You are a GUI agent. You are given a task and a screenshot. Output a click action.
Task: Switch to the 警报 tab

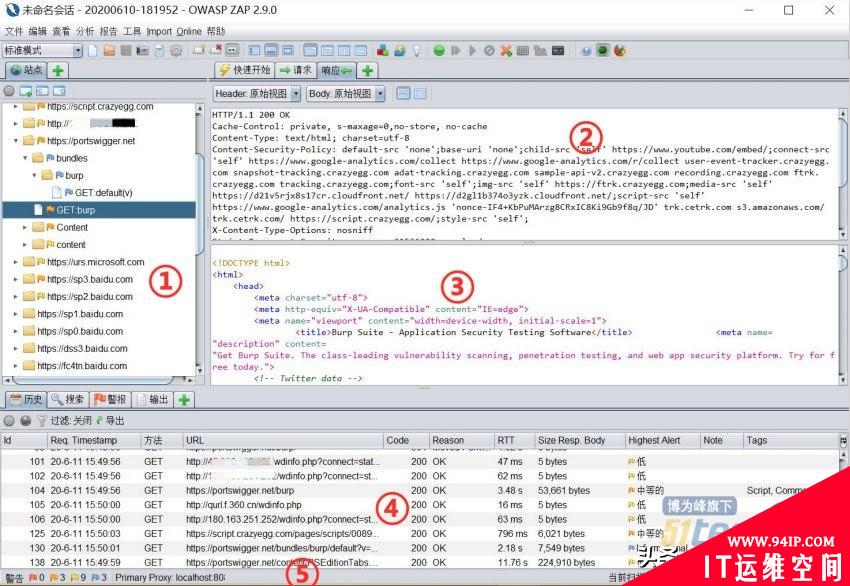coord(110,400)
